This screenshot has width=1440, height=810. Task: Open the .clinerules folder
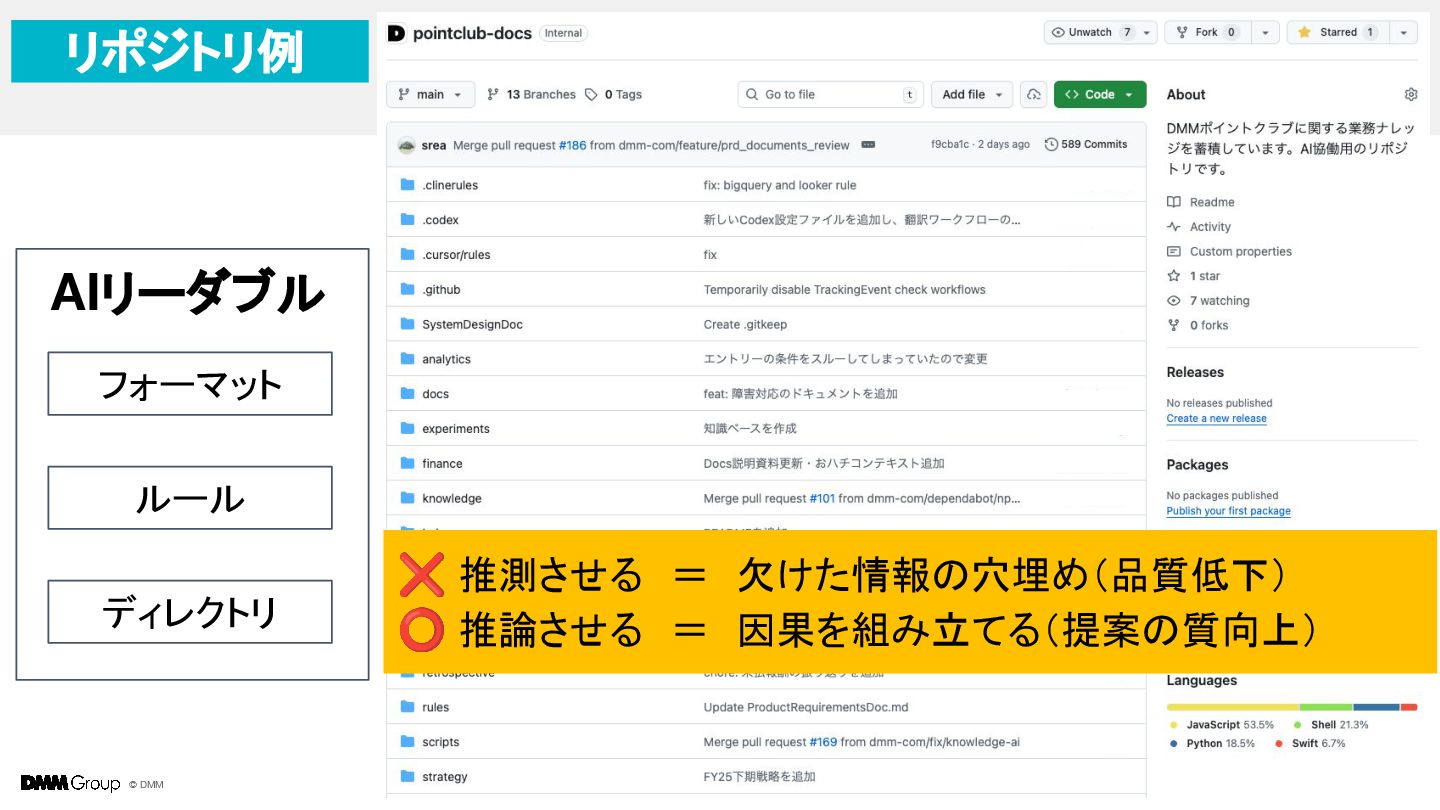[450, 185]
